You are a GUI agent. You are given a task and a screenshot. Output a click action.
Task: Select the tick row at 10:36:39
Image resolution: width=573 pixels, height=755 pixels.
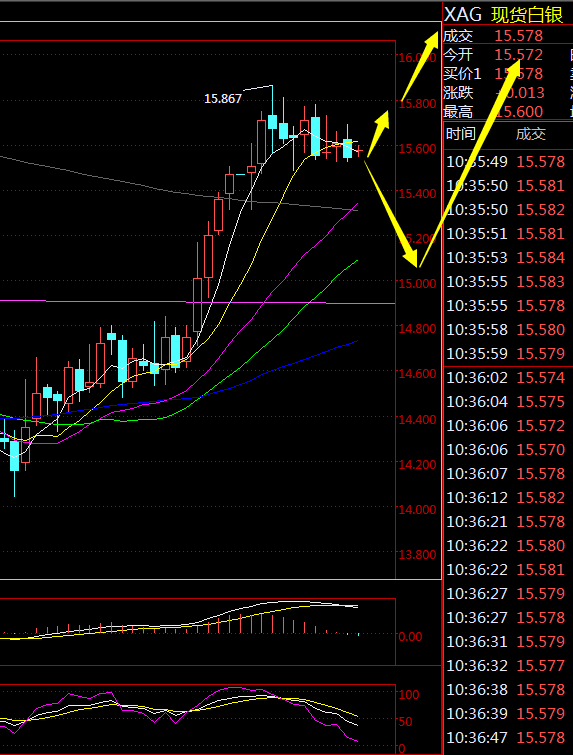pyautogui.click(x=506, y=714)
